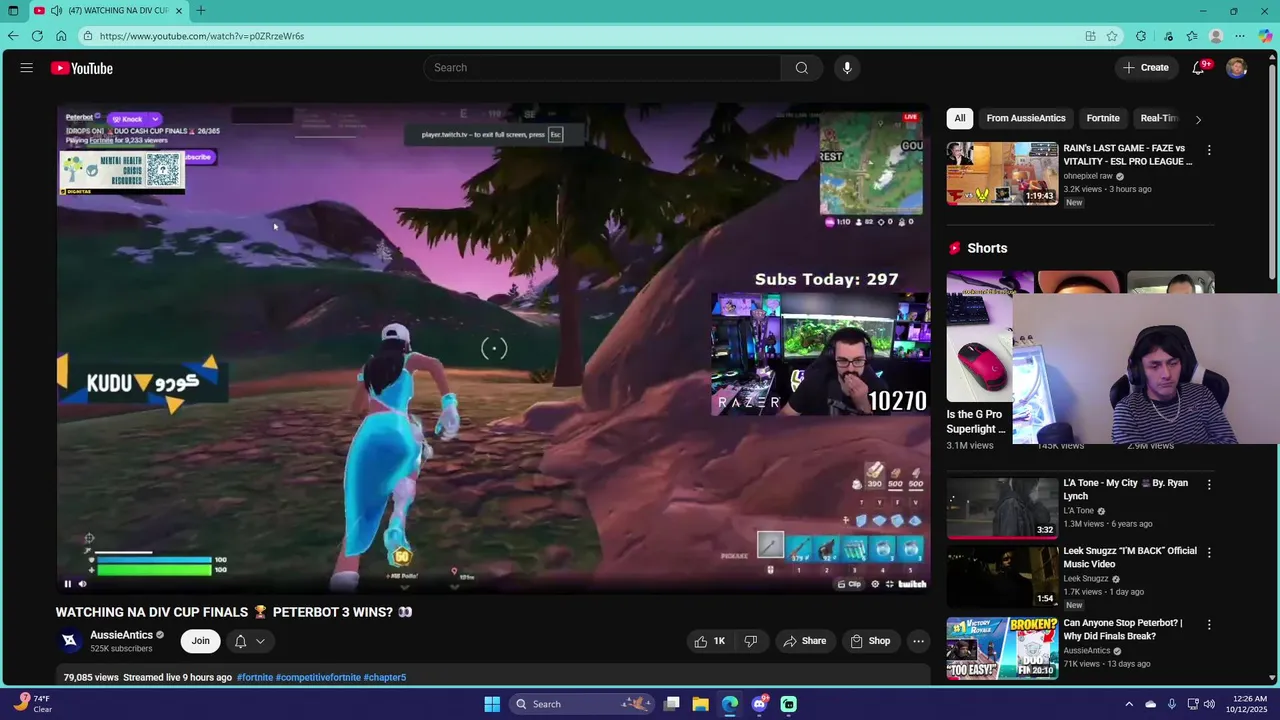Open the Create button menu

(x=1146, y=68)
